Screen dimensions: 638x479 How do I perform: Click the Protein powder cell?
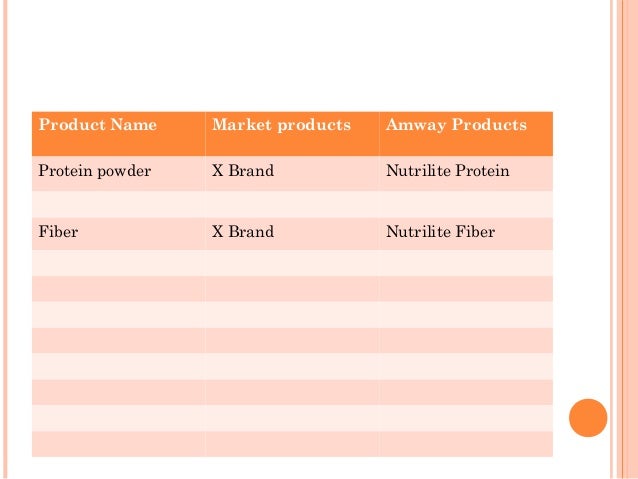tap(118, 173)
